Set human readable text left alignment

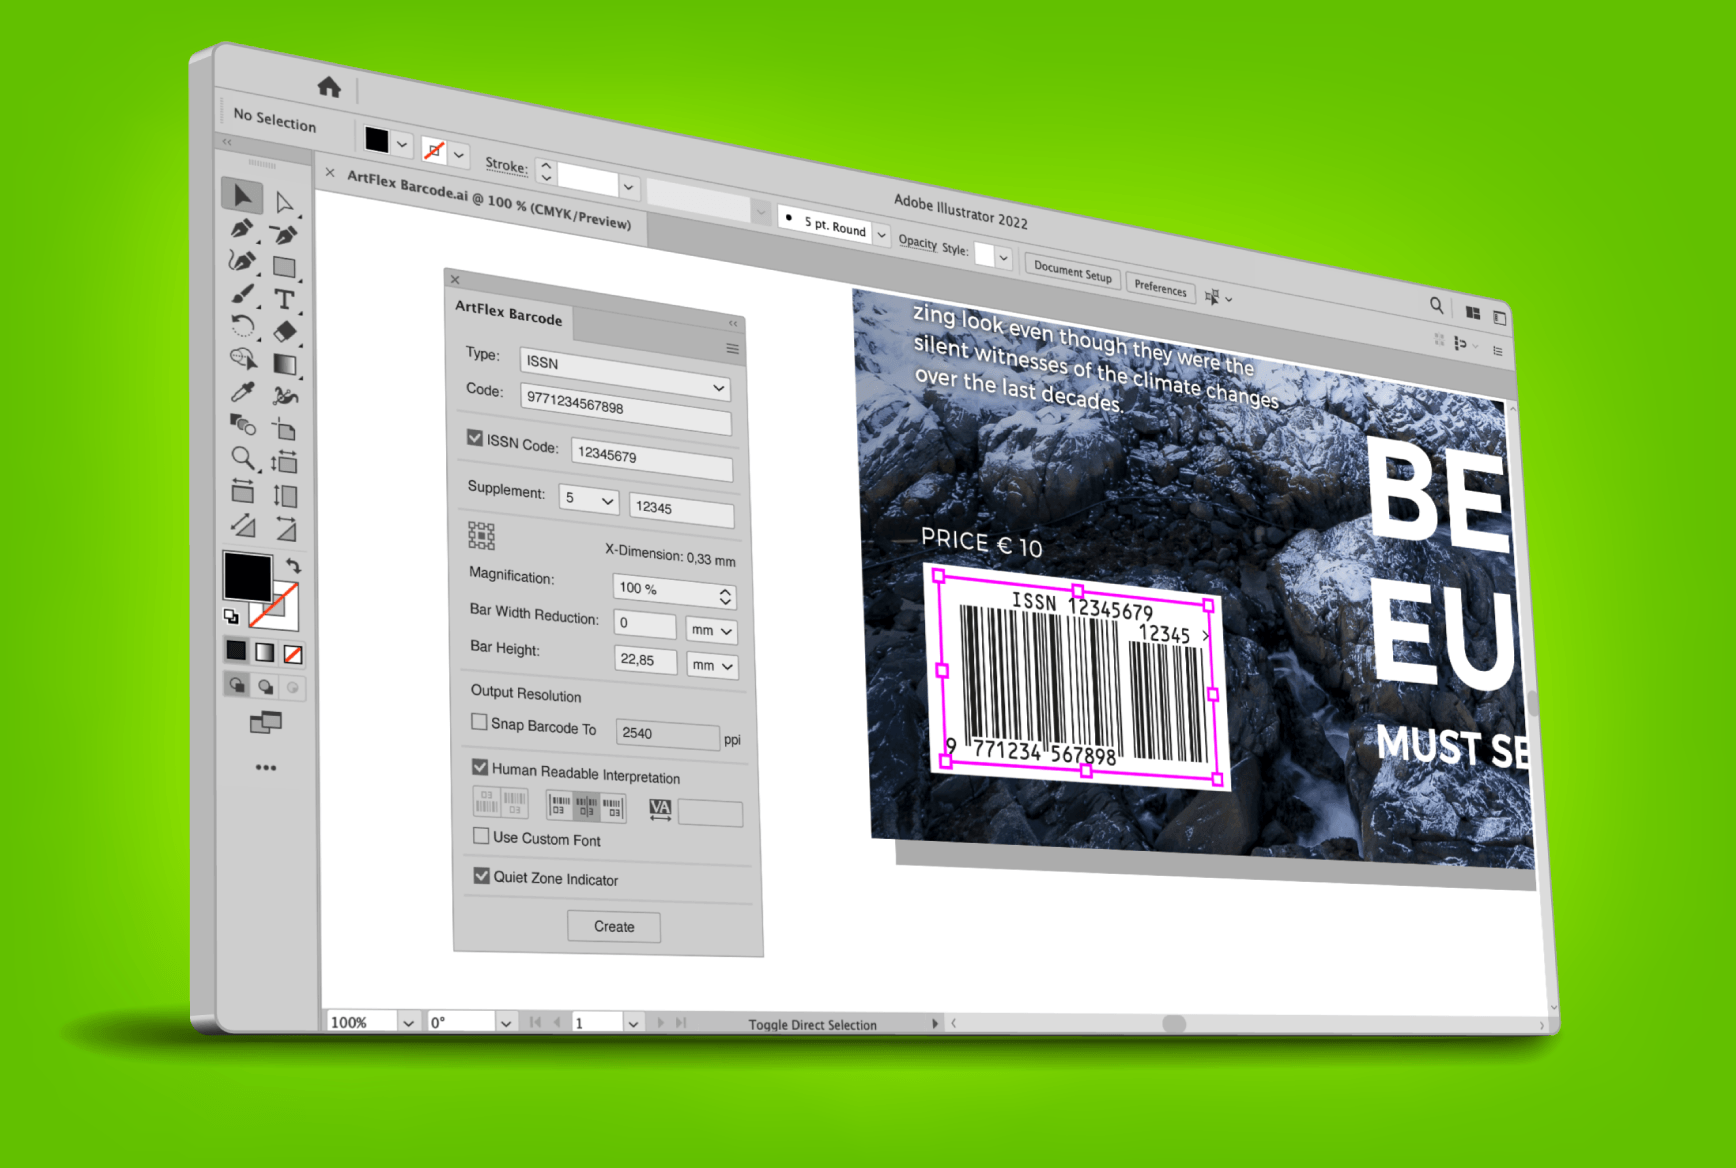[x=561, y=804]
